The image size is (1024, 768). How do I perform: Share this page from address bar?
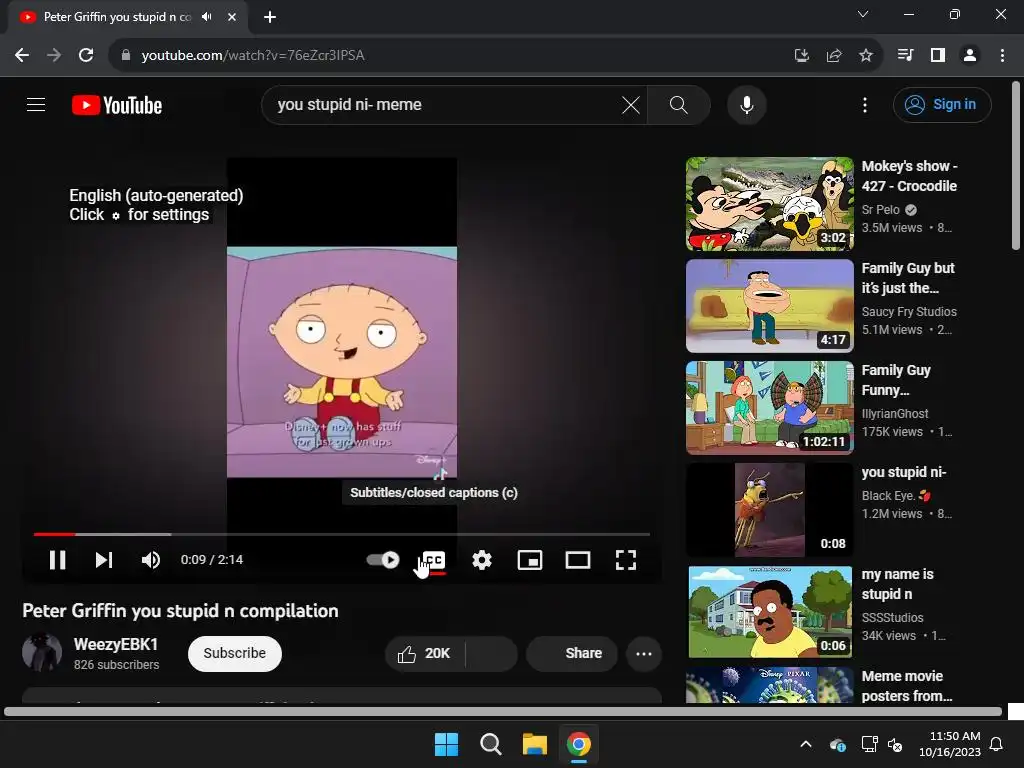click(833, 56)
